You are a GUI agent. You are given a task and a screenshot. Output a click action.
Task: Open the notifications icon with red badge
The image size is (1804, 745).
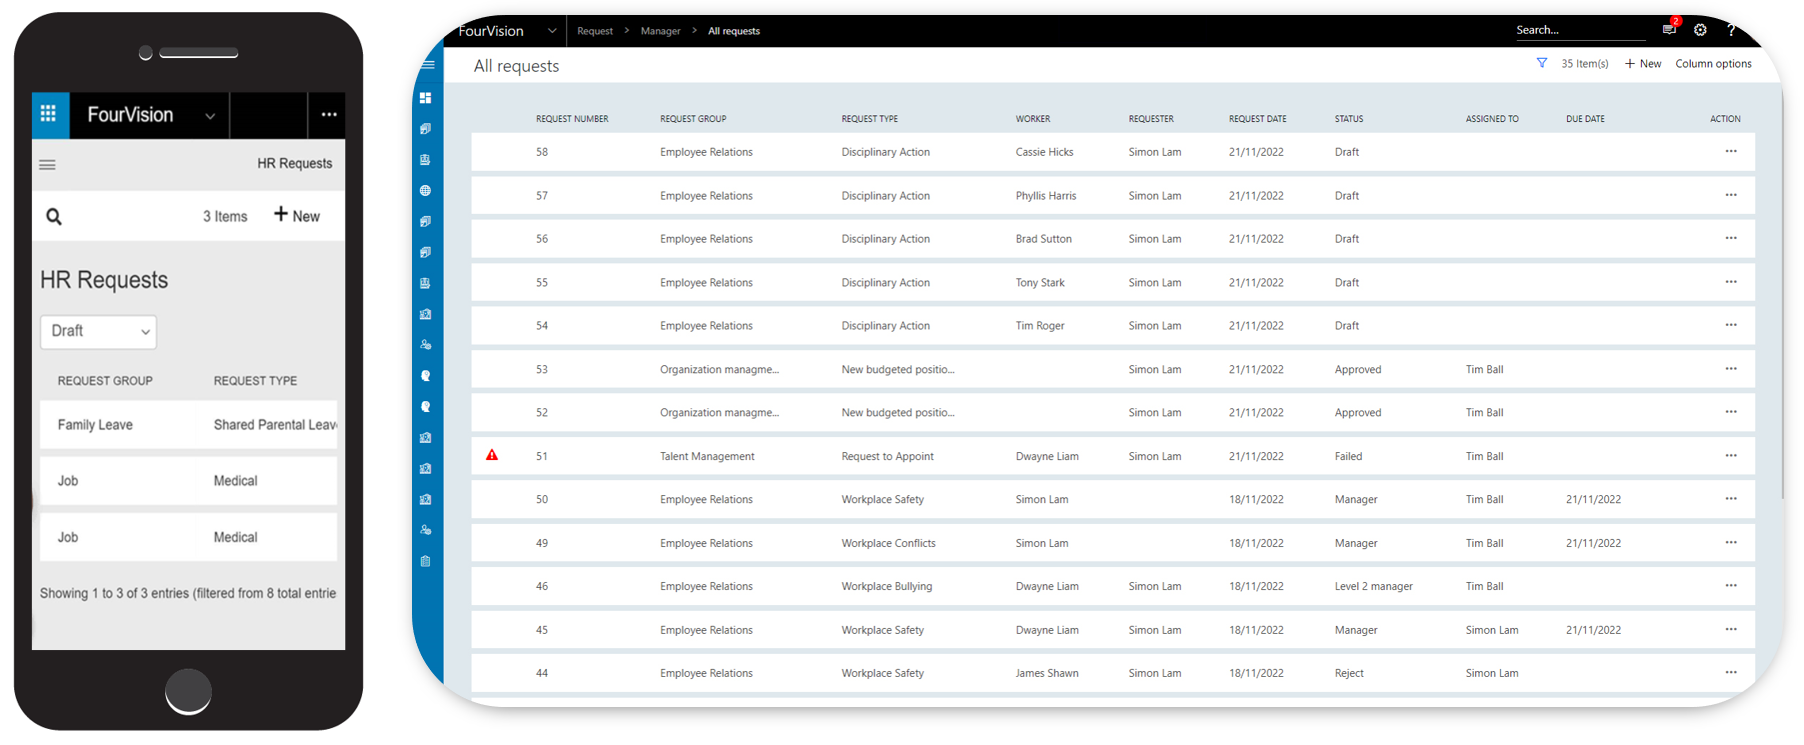pyautogui.click(x=1669, y=29)
